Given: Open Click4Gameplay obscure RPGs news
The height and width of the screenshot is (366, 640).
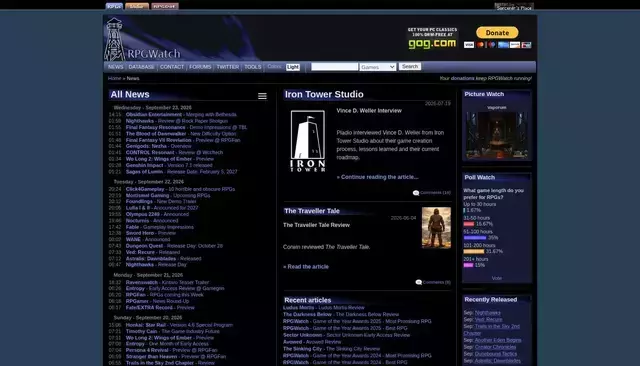Looking at the screenshot, I should (x=180, y=189).
